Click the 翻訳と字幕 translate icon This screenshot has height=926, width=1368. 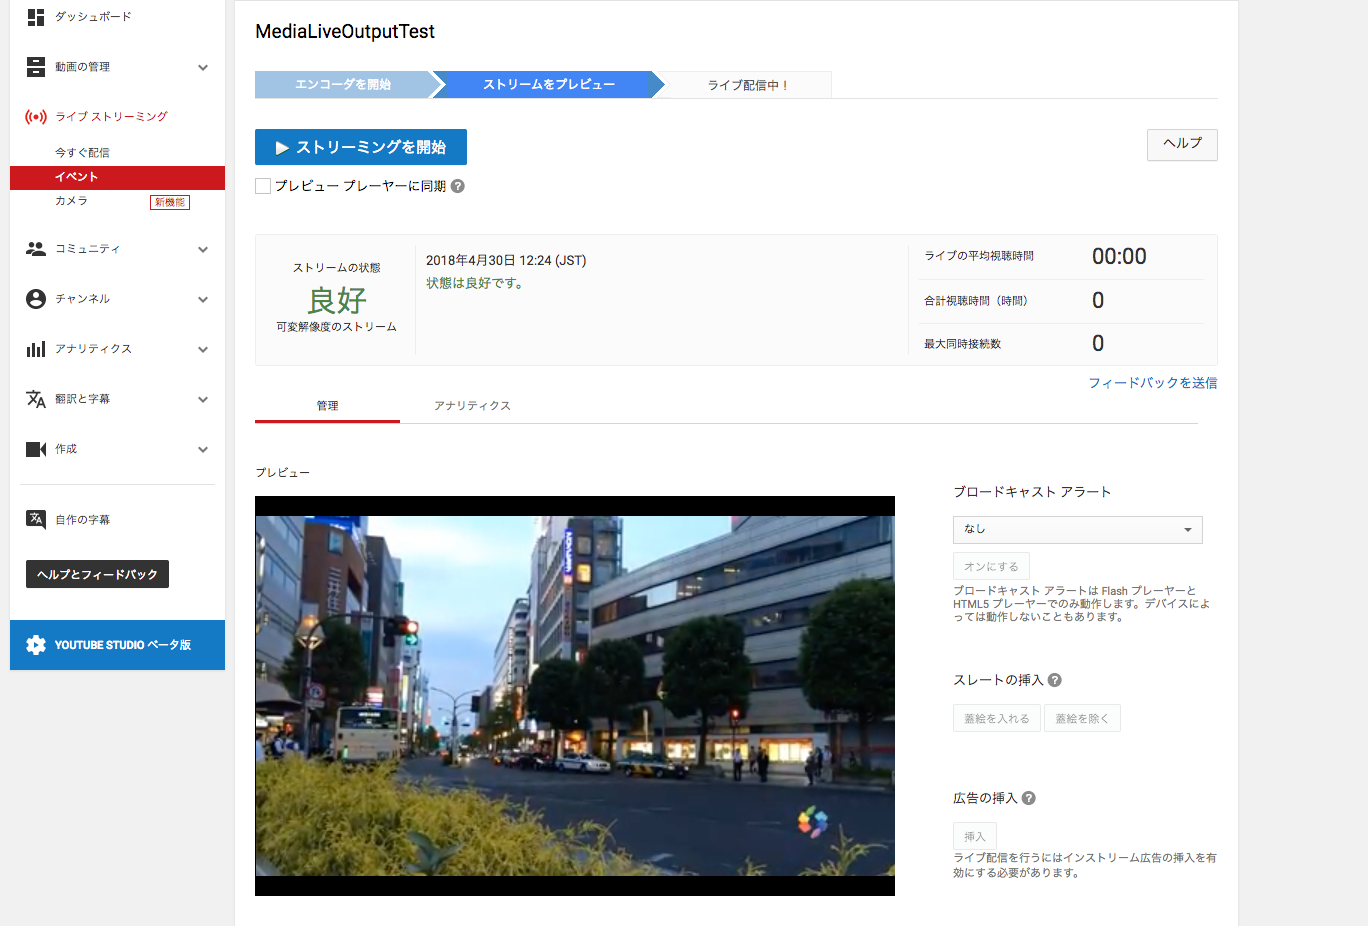36,399
